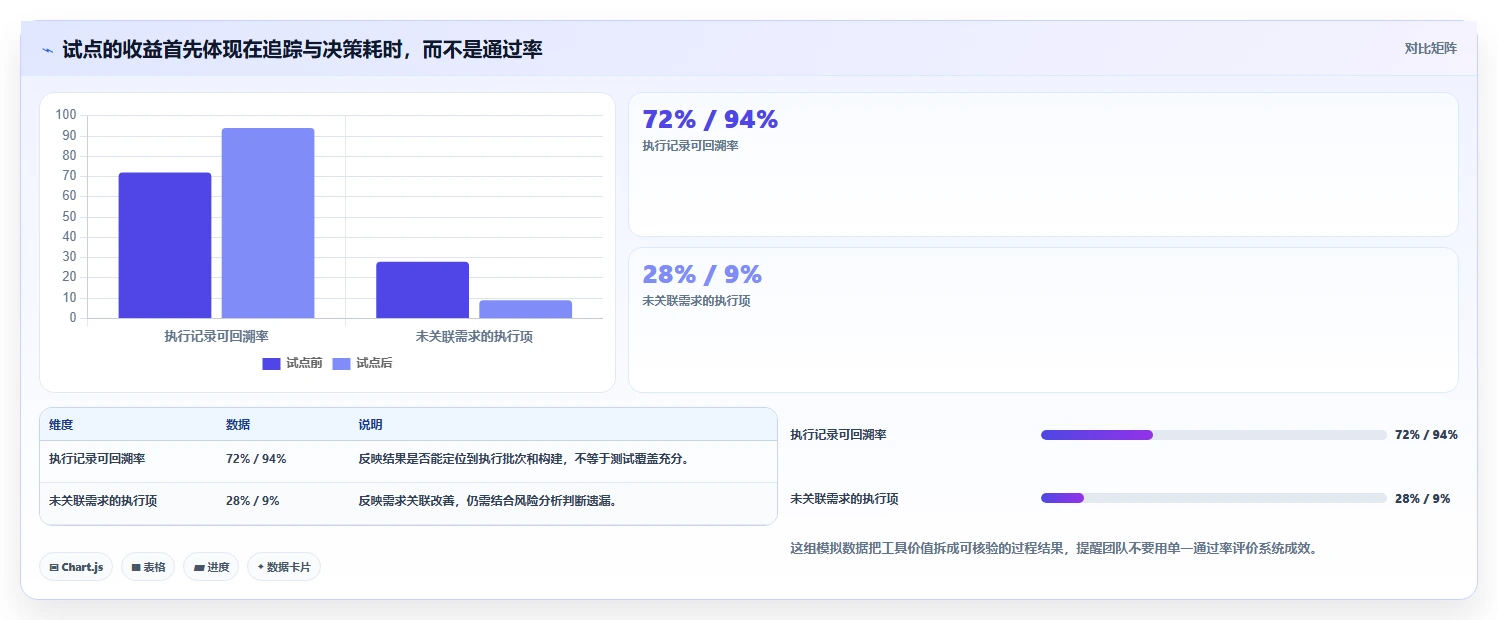Click the 说明 table column header
This screenshot has width=1498, height=620.
(370, 425)
